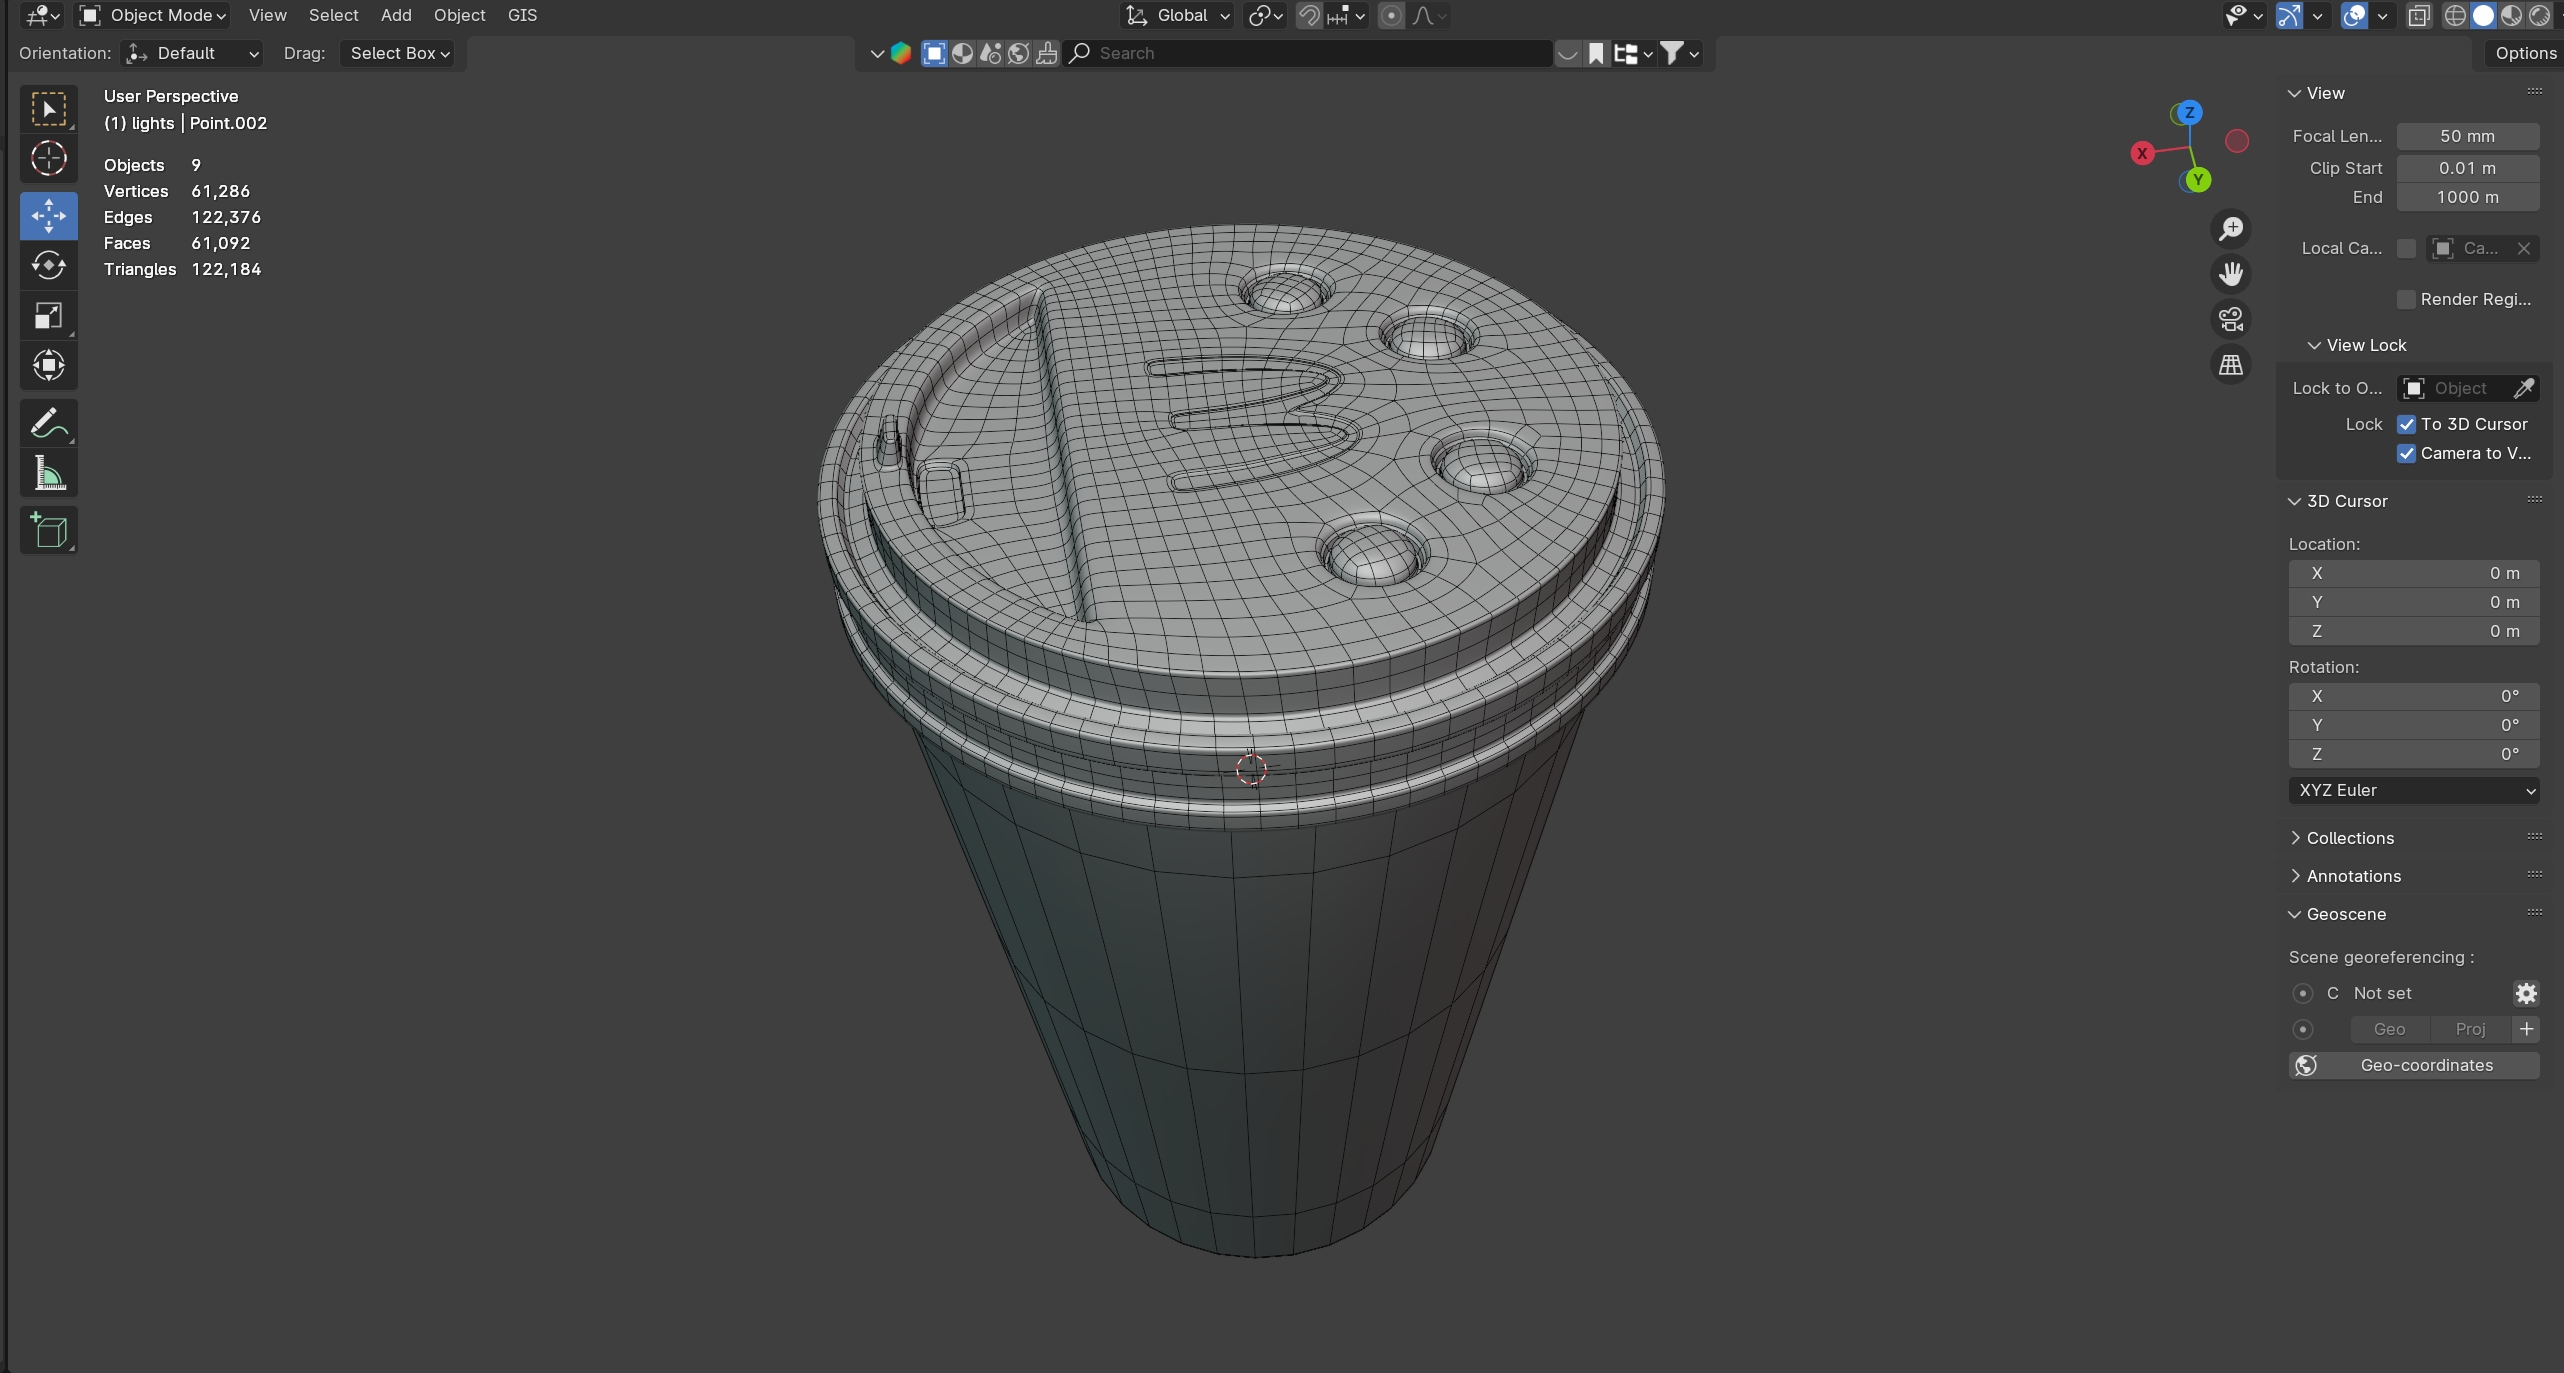The image size is (2564, 1373).
Task: Open the Object Mode dropdown
Action: point(154,15)
